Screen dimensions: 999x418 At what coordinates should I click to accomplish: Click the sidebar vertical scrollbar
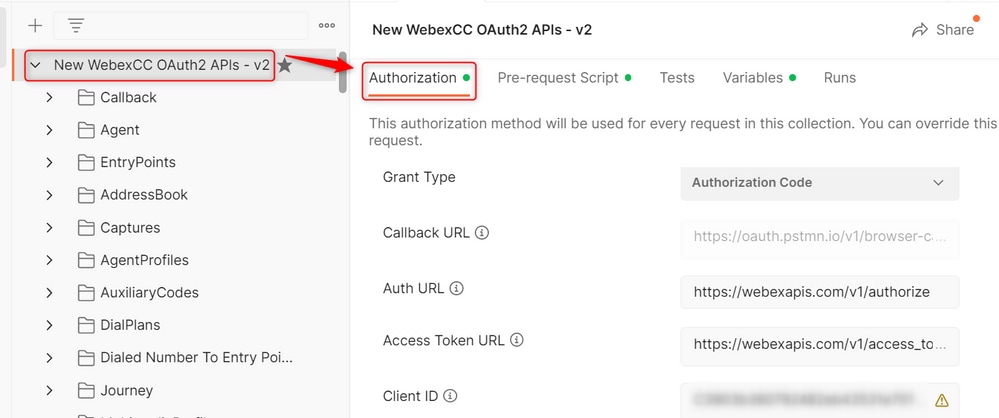(x=343, y=72)
